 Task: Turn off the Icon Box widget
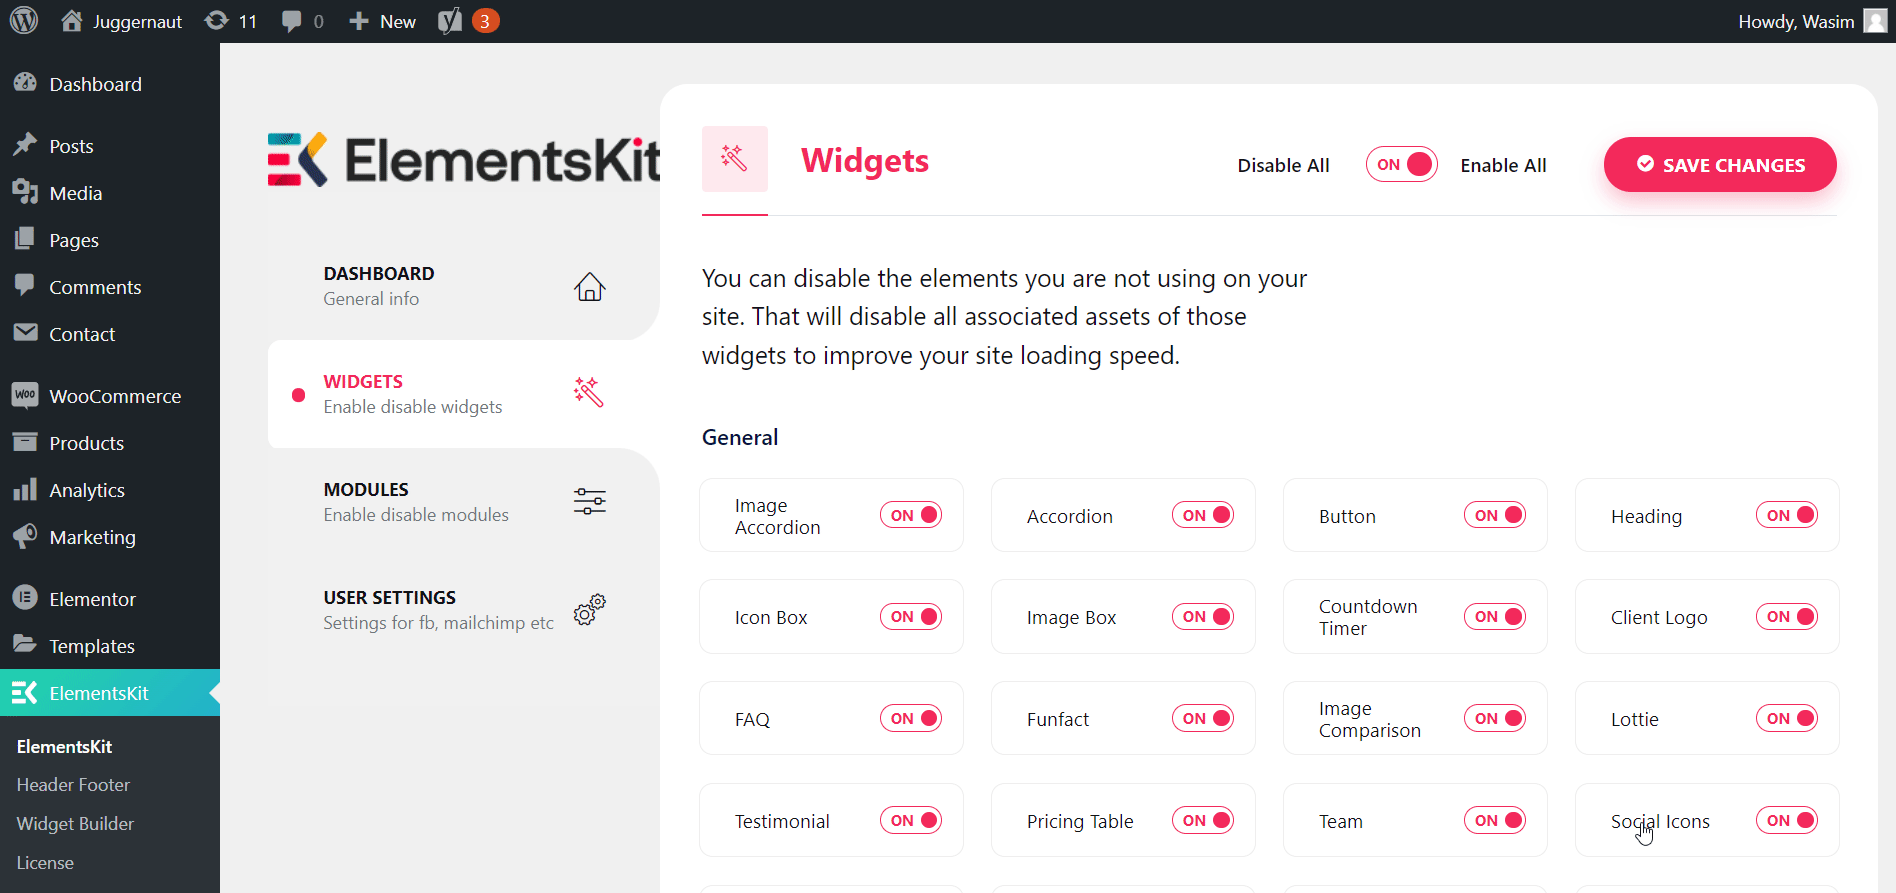click(x=911, y=617)
